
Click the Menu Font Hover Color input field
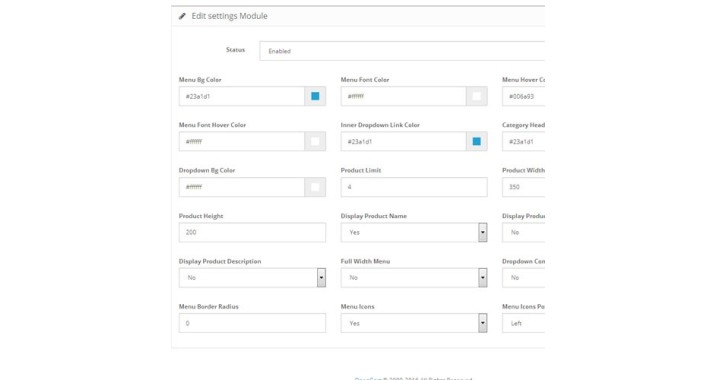click(241, 141)
